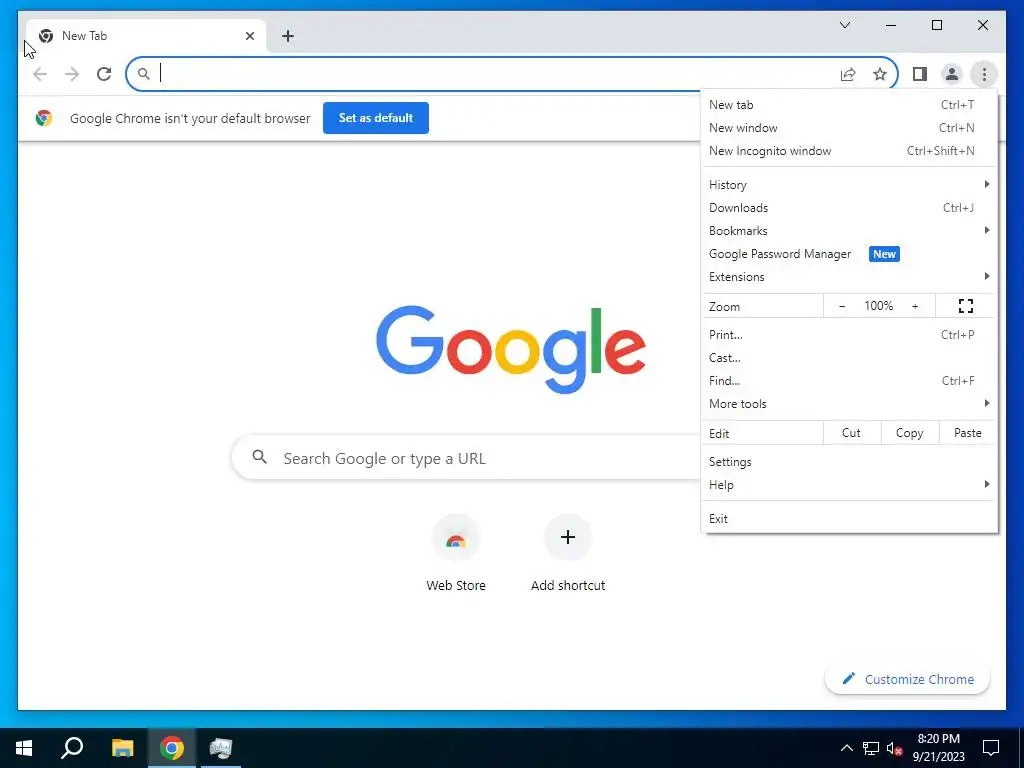Click the Search Google or type a URL box
This screenshot has width=1024, height=768.
[466, 458]
